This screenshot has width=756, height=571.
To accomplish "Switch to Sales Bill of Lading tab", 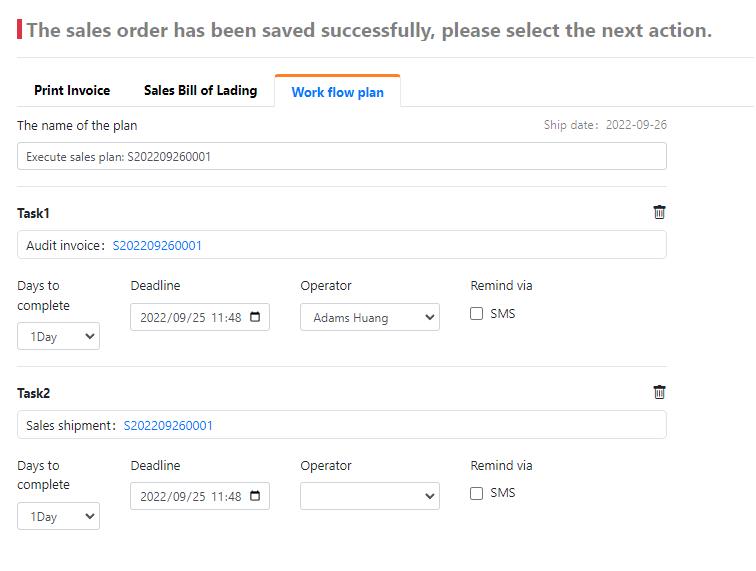I will pos(201,90).
